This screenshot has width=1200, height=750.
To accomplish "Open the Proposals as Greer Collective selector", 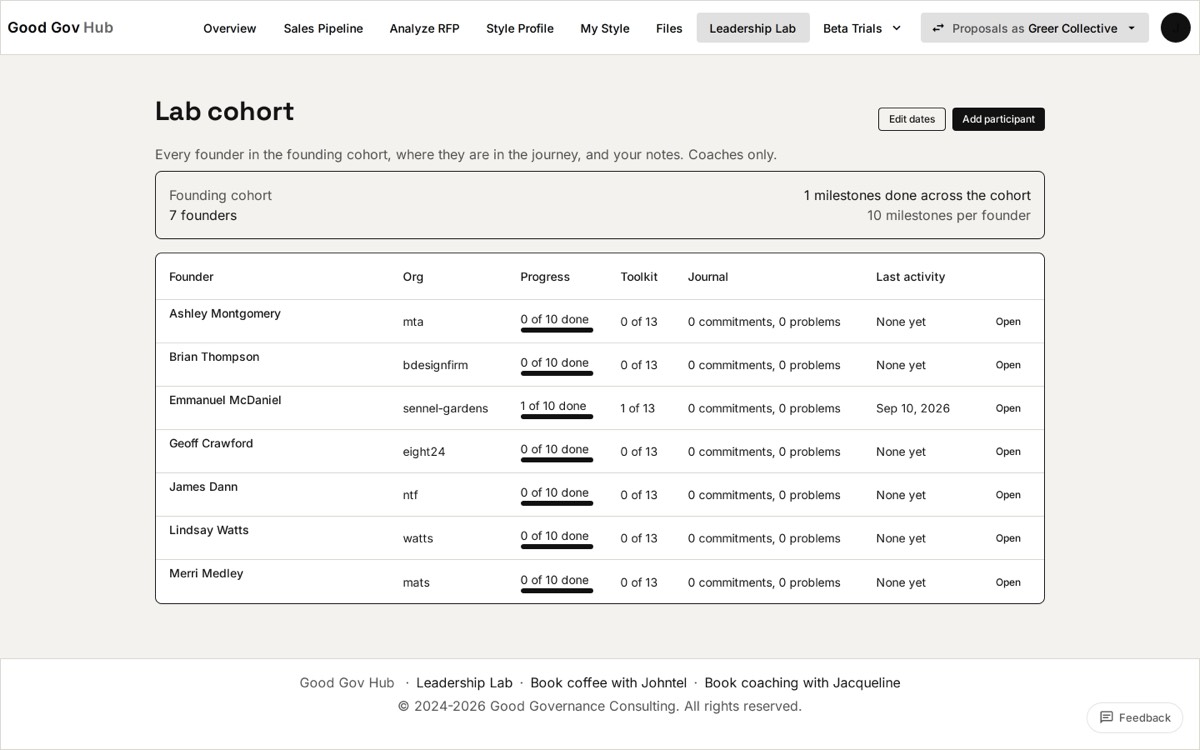I will (x=1035, y=28).
